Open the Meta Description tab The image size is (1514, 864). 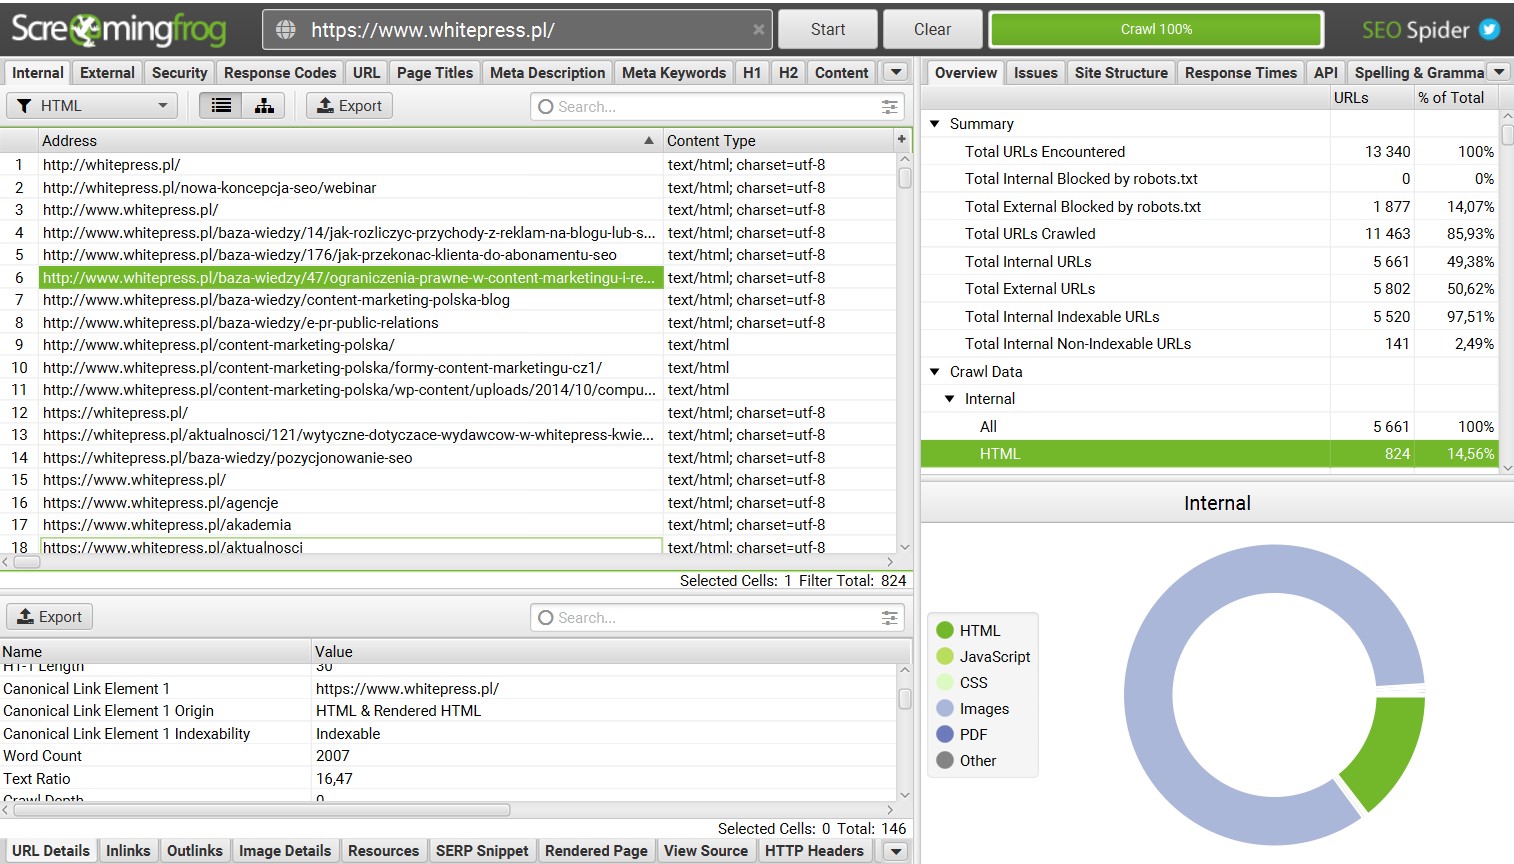pos(547,73)
